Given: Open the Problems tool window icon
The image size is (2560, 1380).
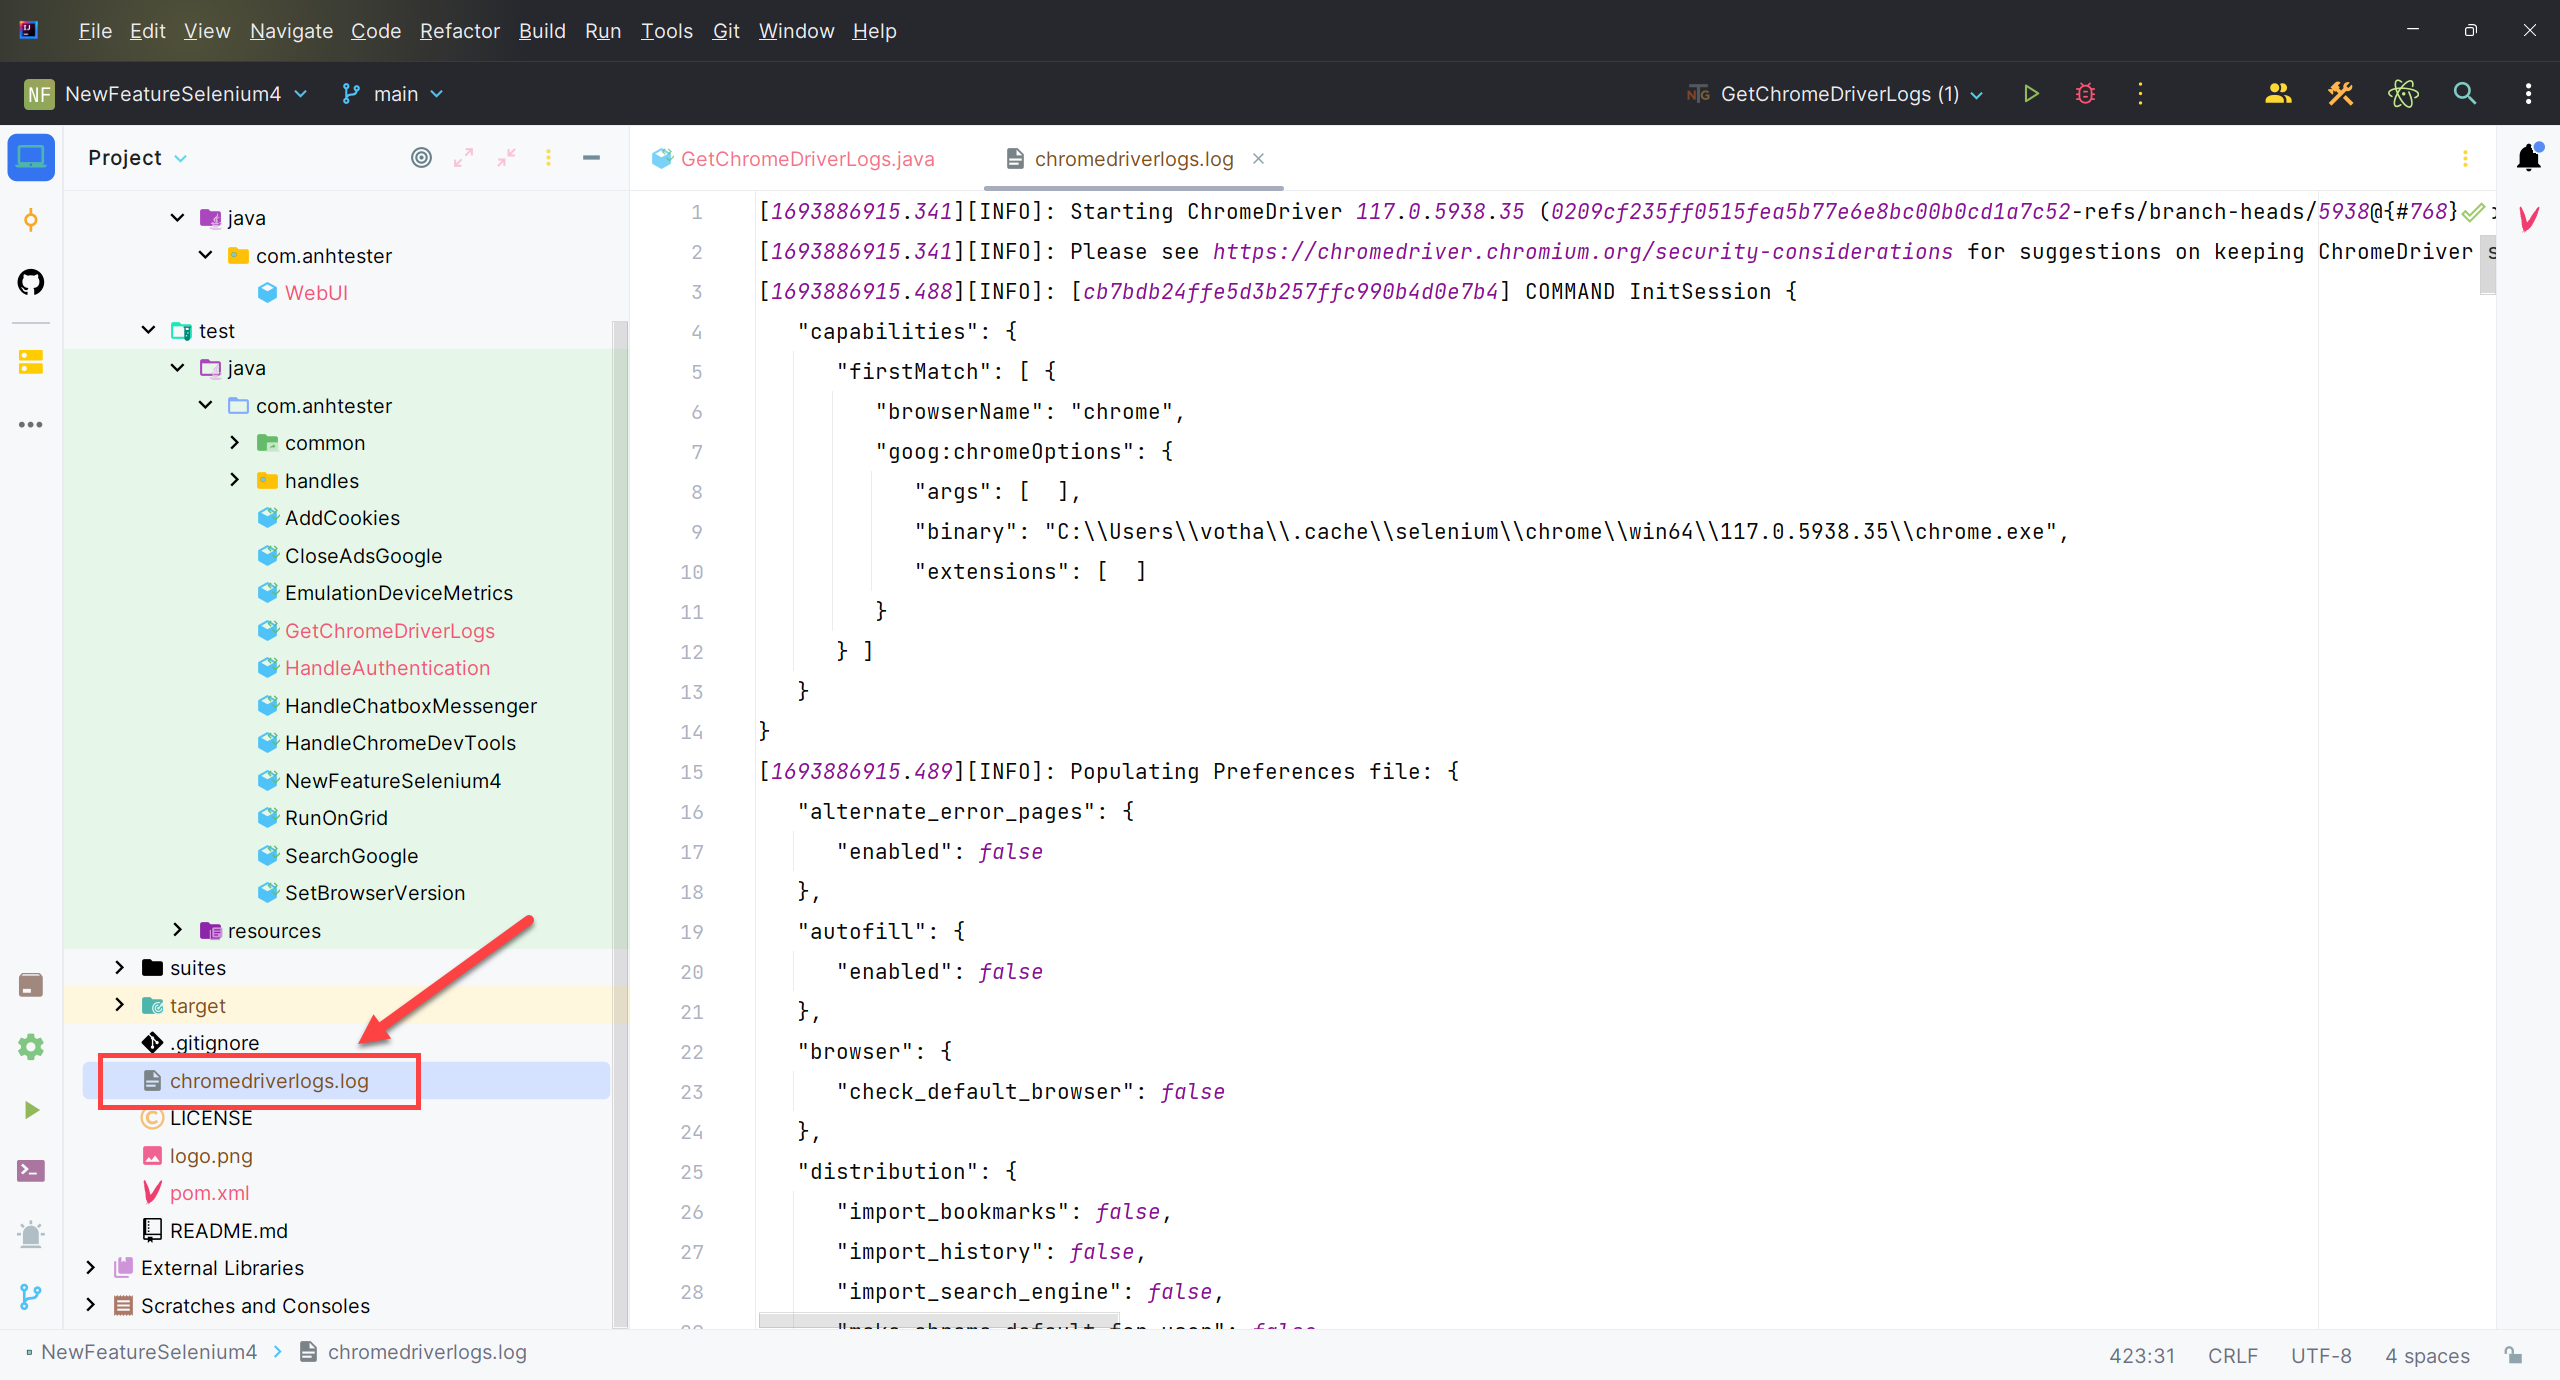Looking at the screenshot, I should [x=31, y=1234].
